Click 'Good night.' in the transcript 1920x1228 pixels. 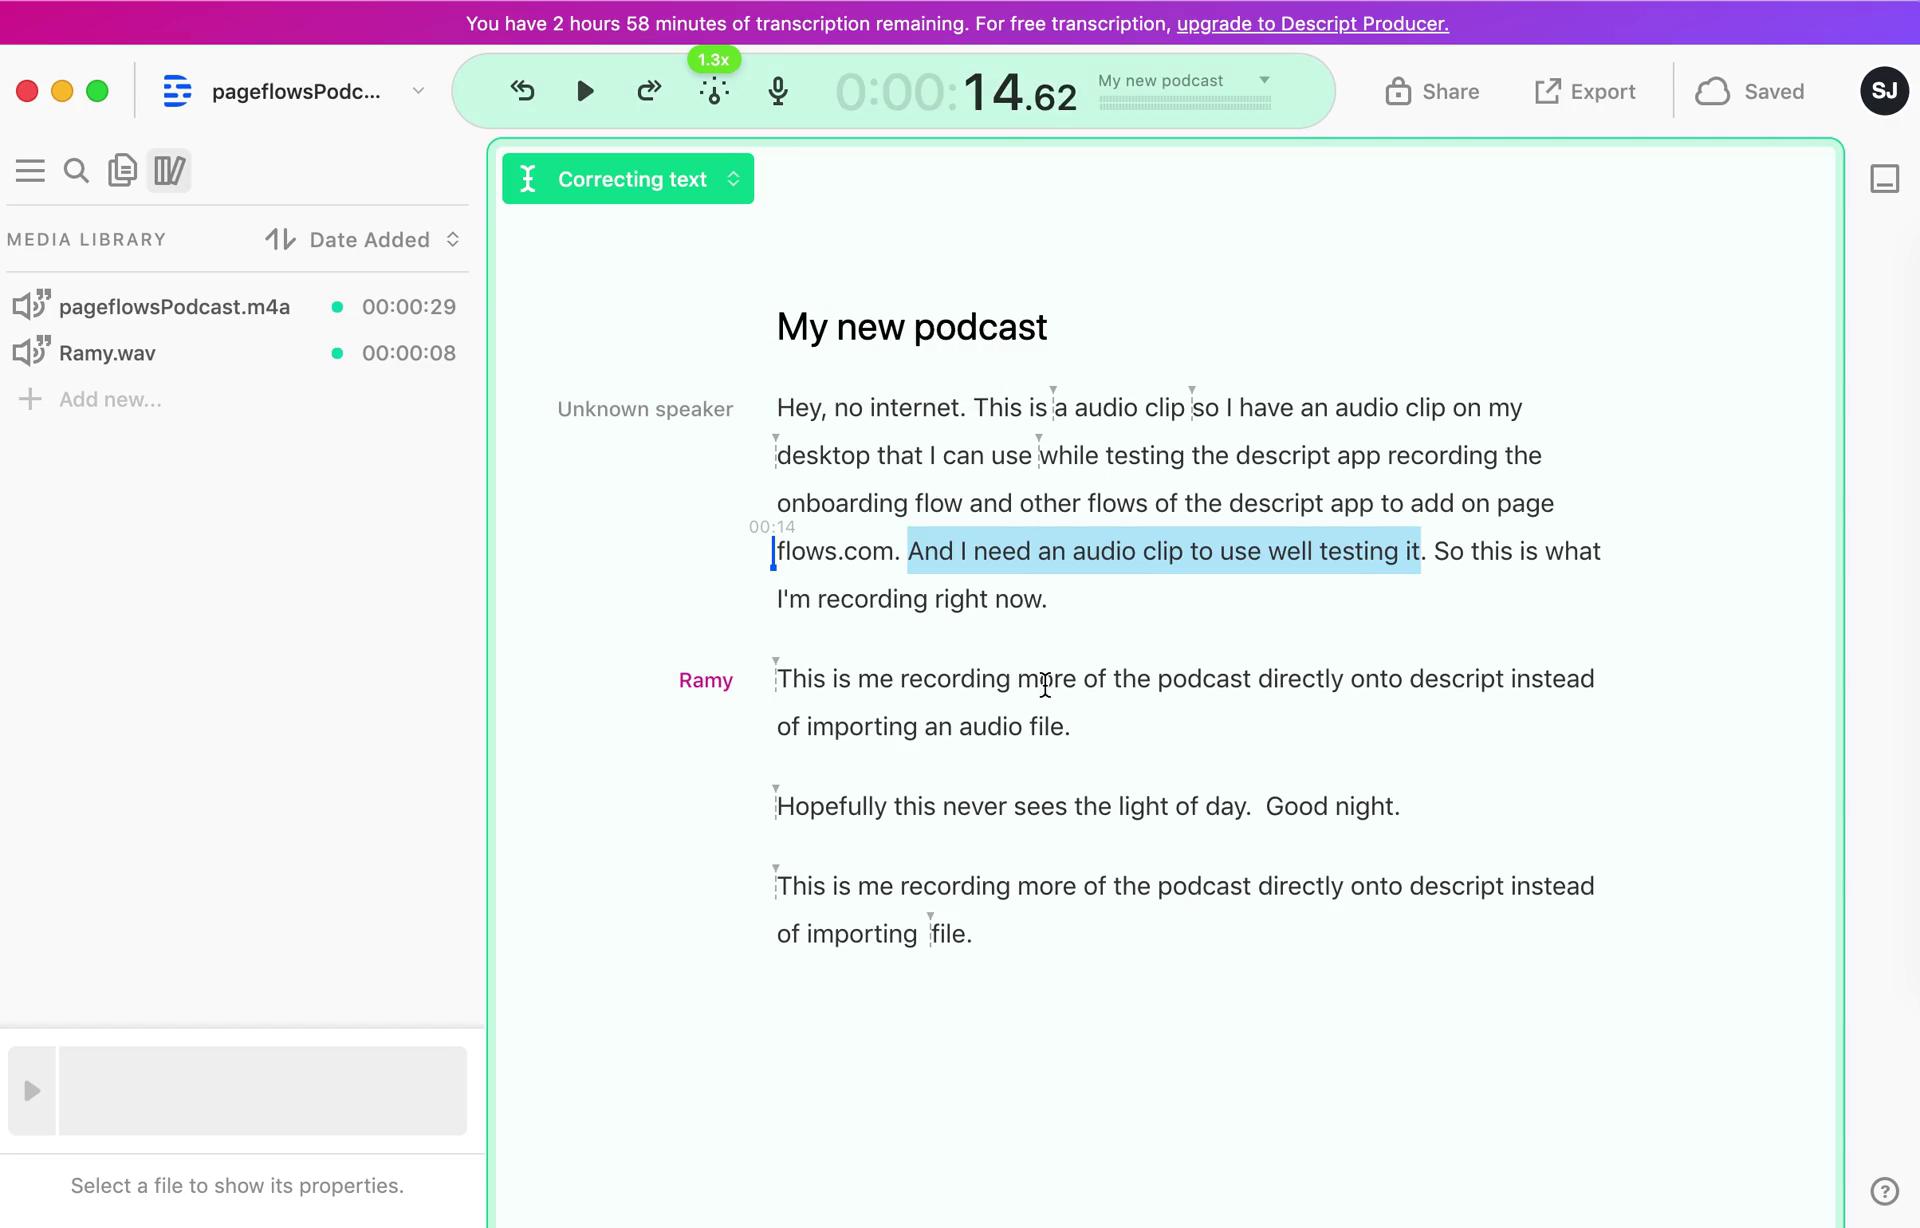tap(1333, 807)
